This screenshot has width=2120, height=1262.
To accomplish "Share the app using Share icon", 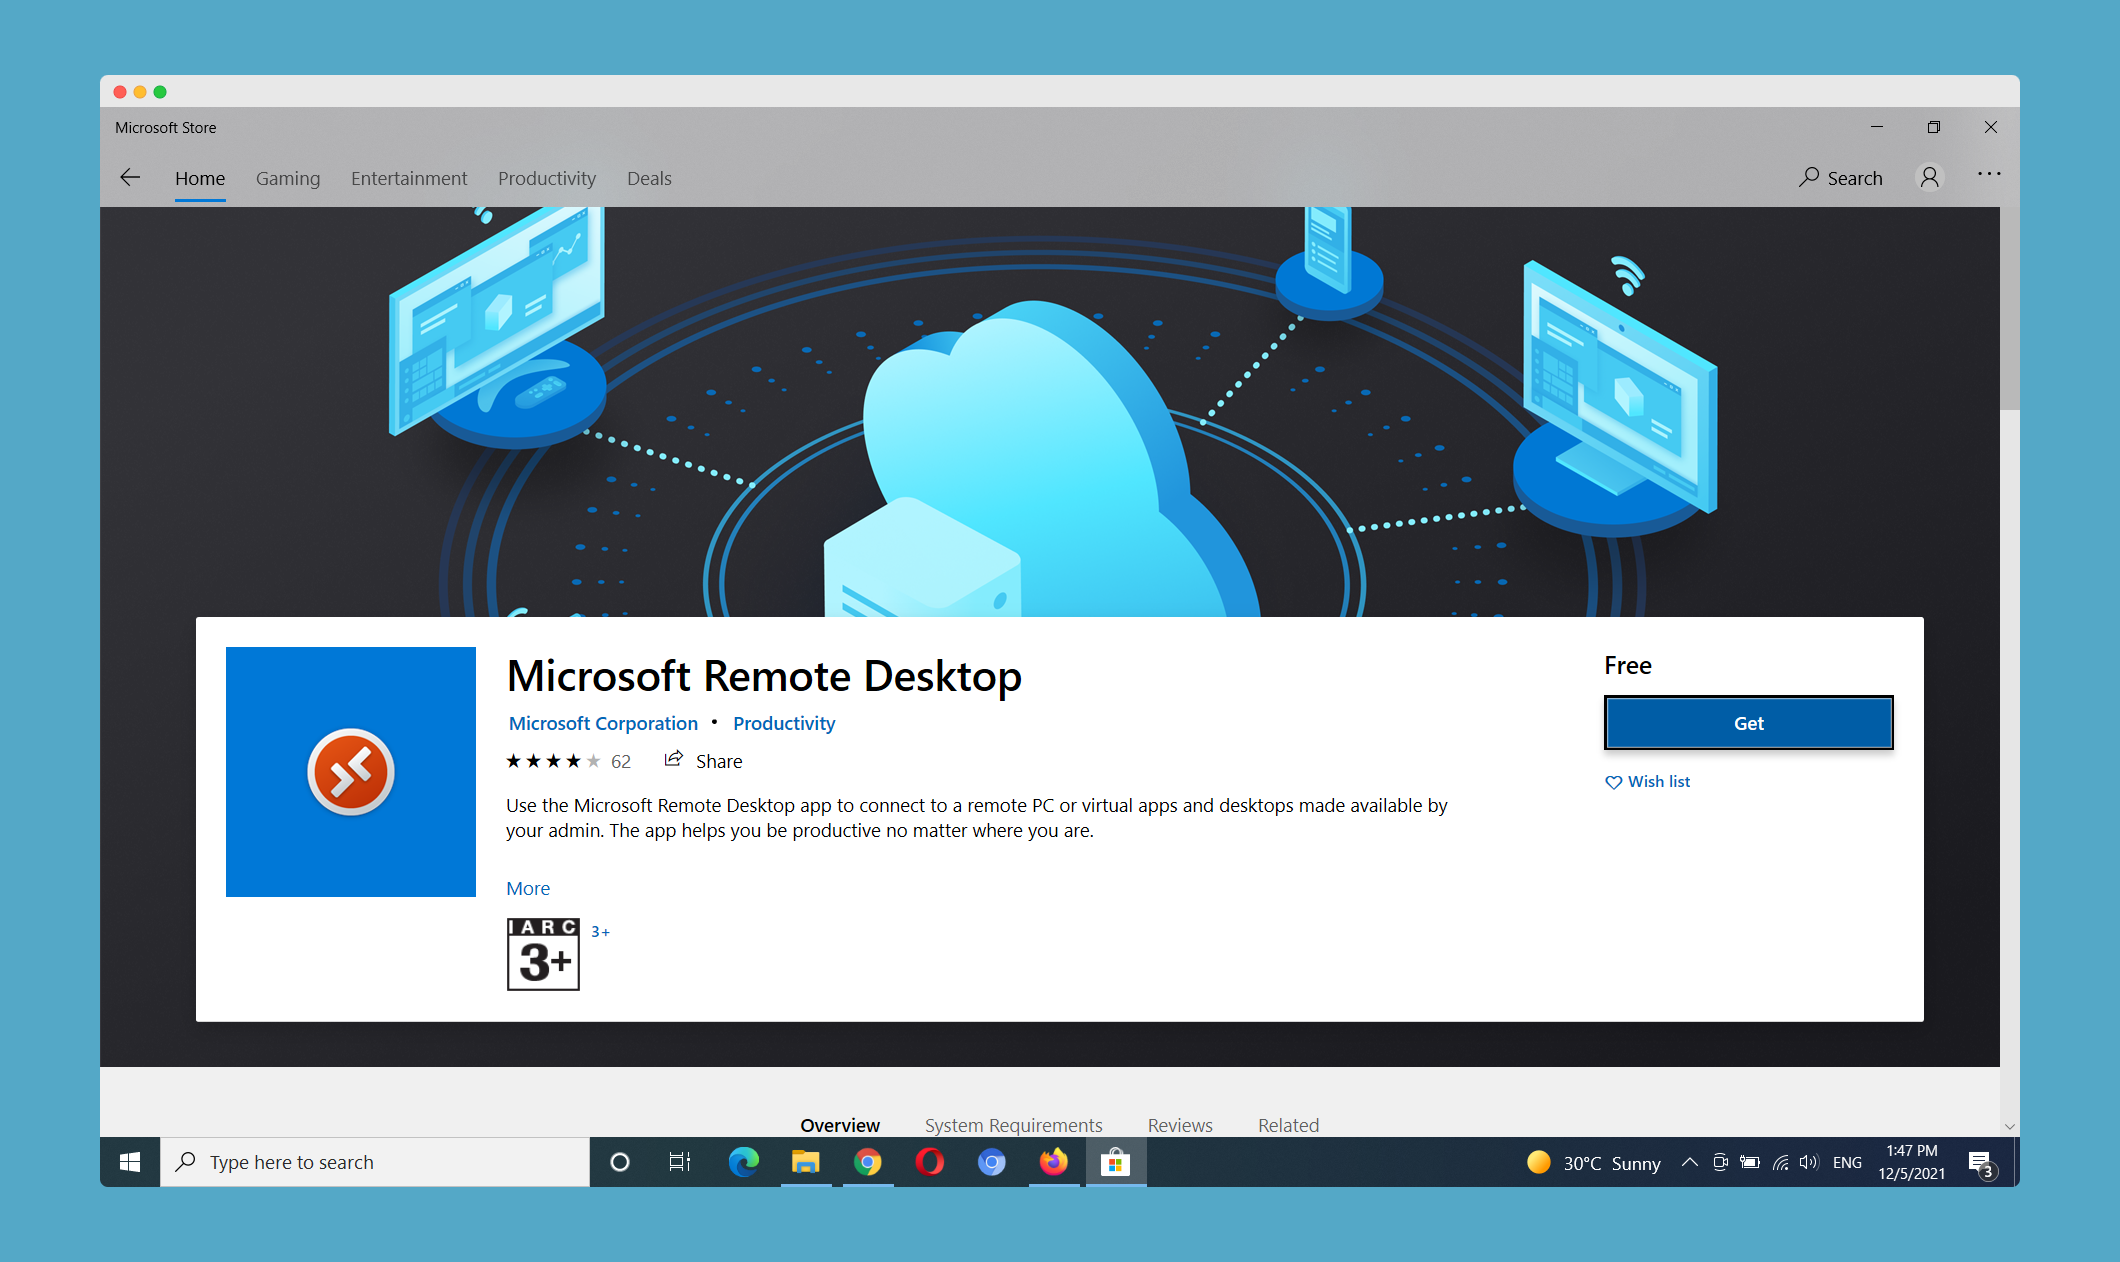I will (704, 761).
